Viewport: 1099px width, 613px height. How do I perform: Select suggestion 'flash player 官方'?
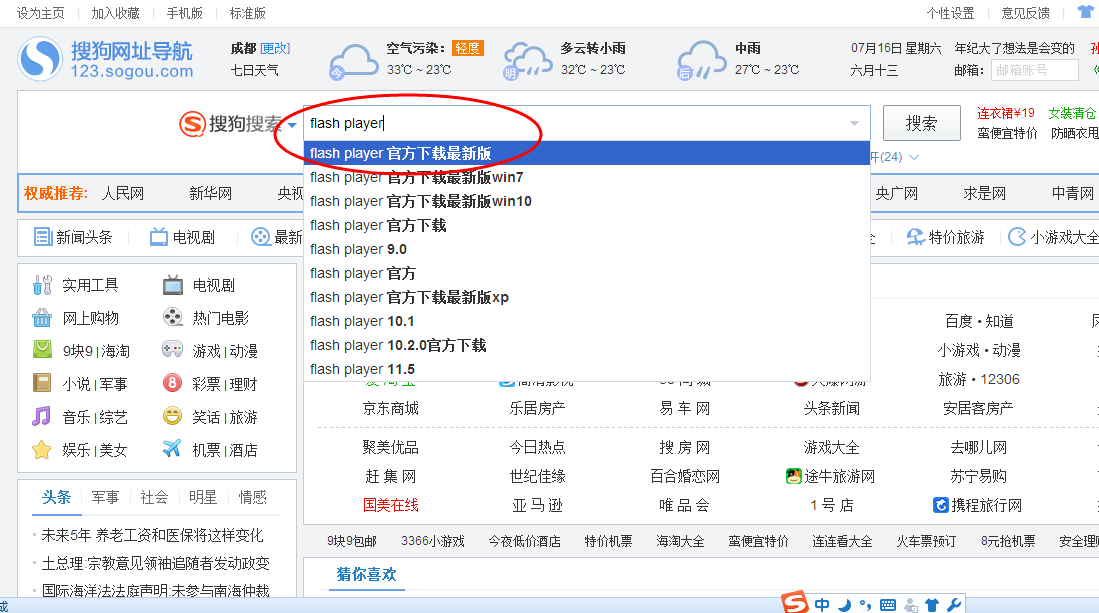point(587,273)
